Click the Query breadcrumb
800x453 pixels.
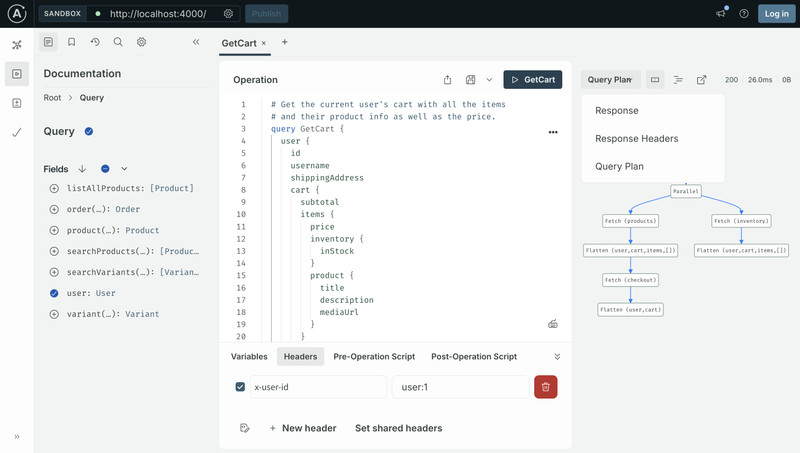pos(92,97)
